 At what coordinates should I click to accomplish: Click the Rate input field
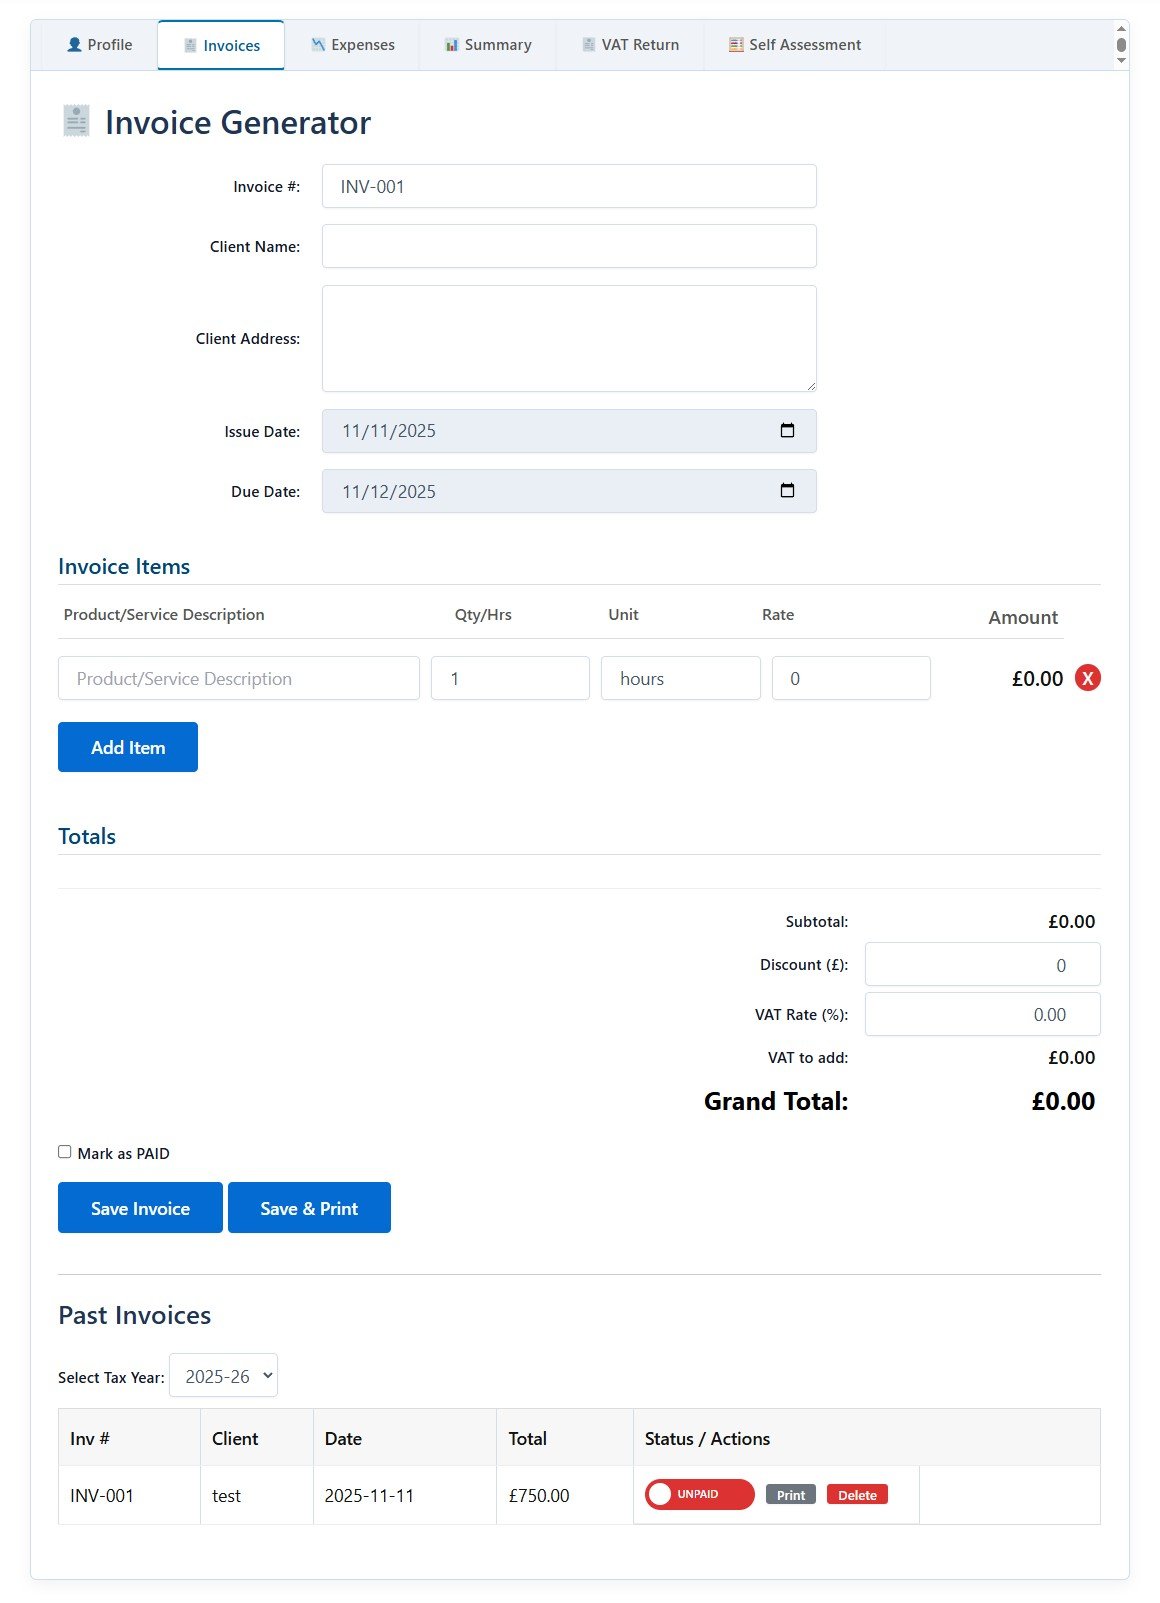tap(851, 678)
